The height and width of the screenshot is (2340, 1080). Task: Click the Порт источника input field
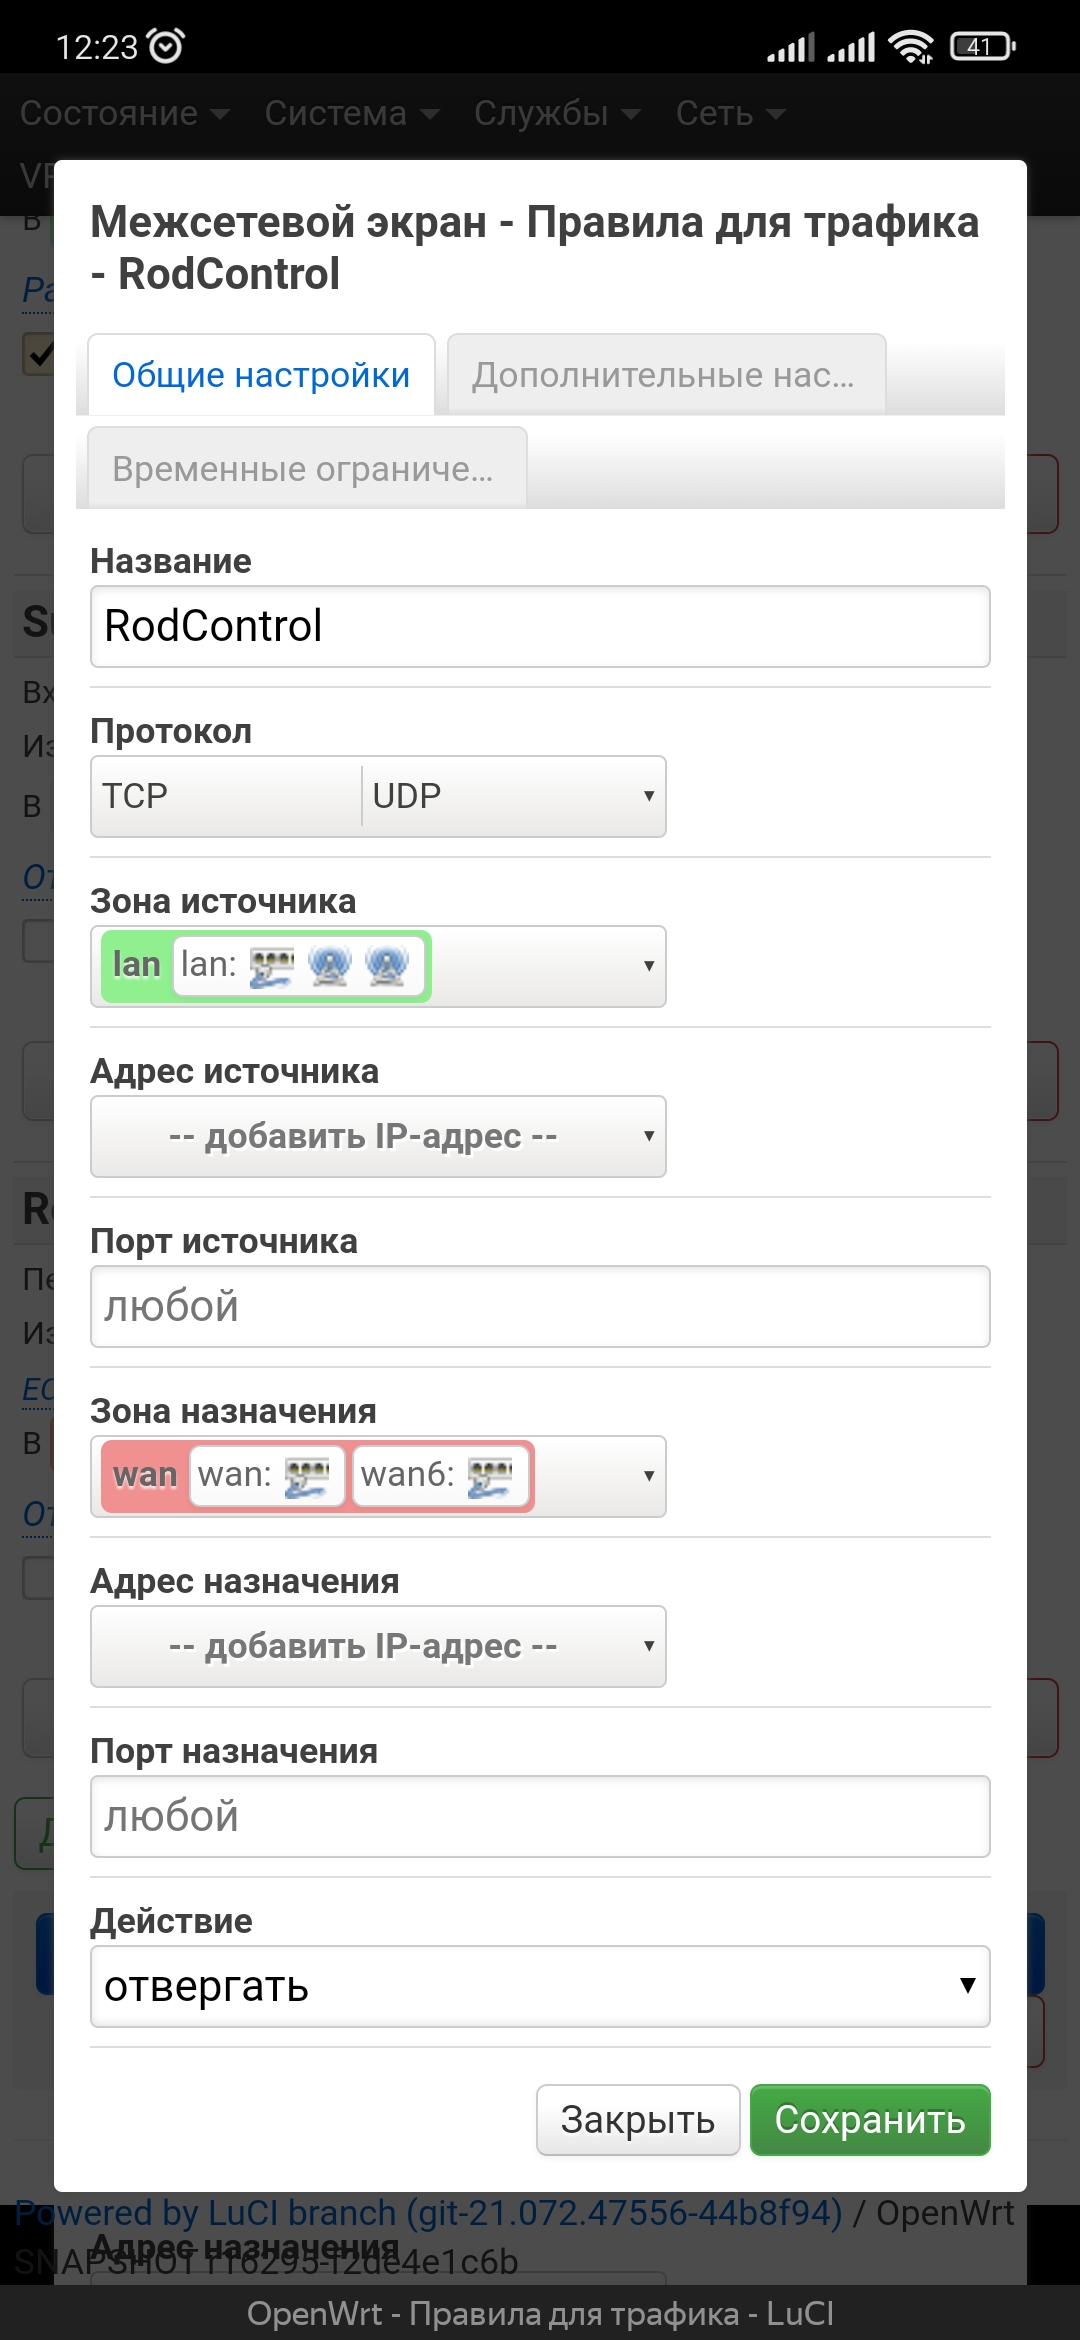(540, 1307)
